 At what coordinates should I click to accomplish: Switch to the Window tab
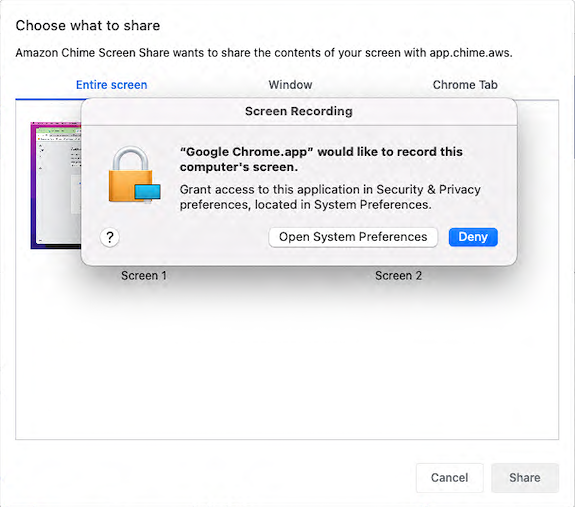(290, 85)
